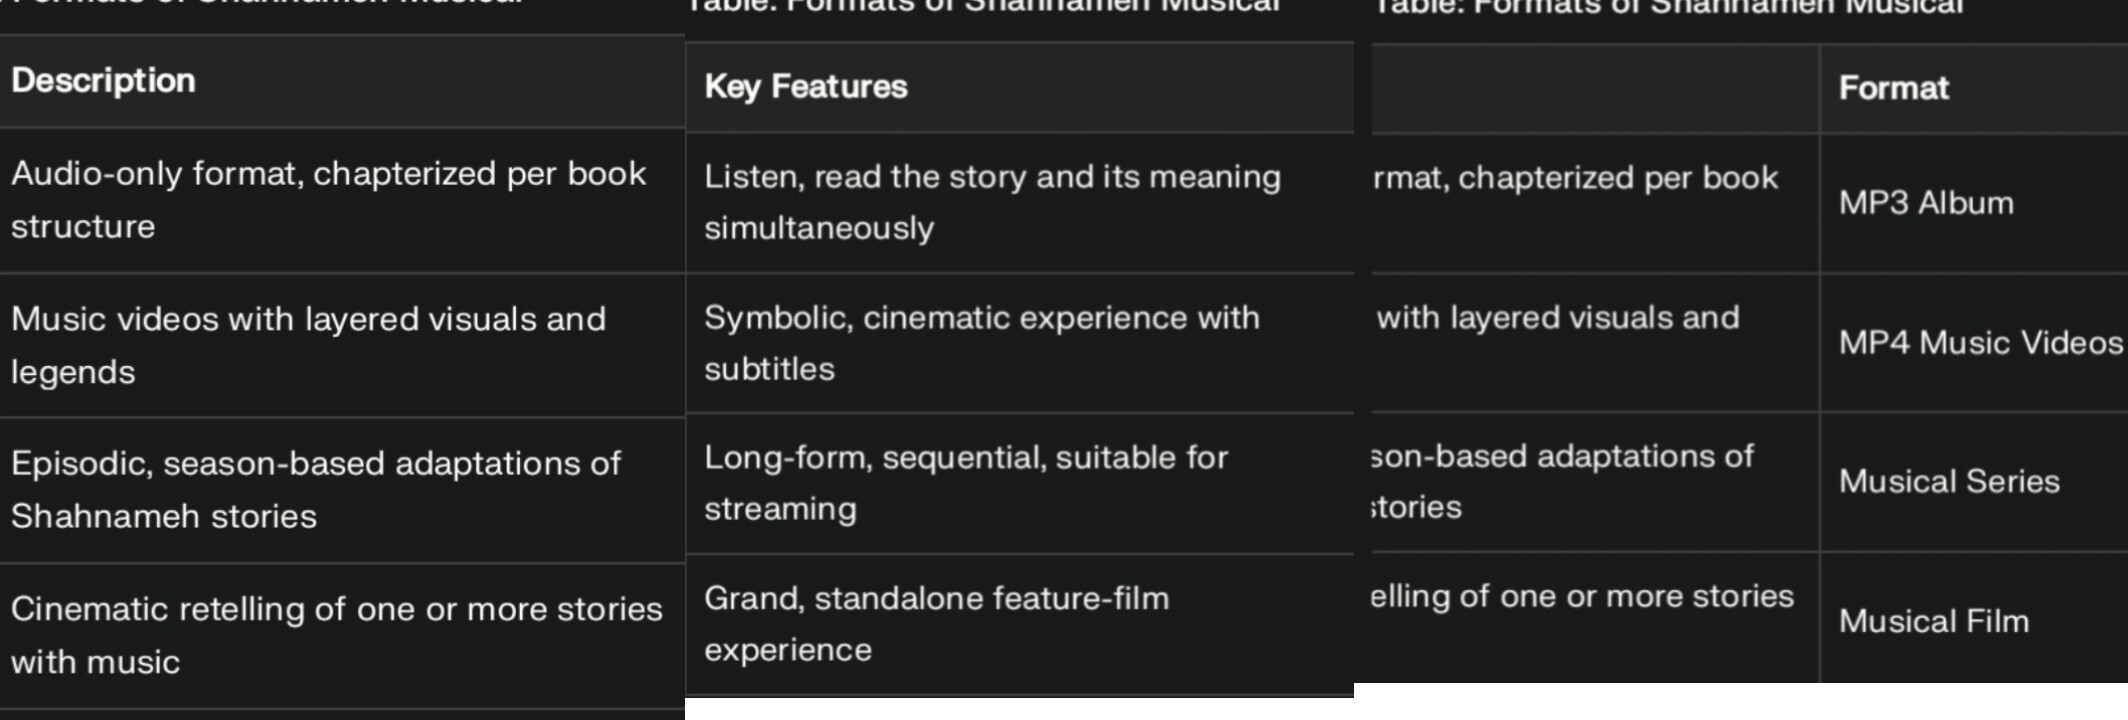Viewport: 2128px width, 720px height.
Task: Select the "Listen, read the story" feature cell
Action: click(992, 202)
